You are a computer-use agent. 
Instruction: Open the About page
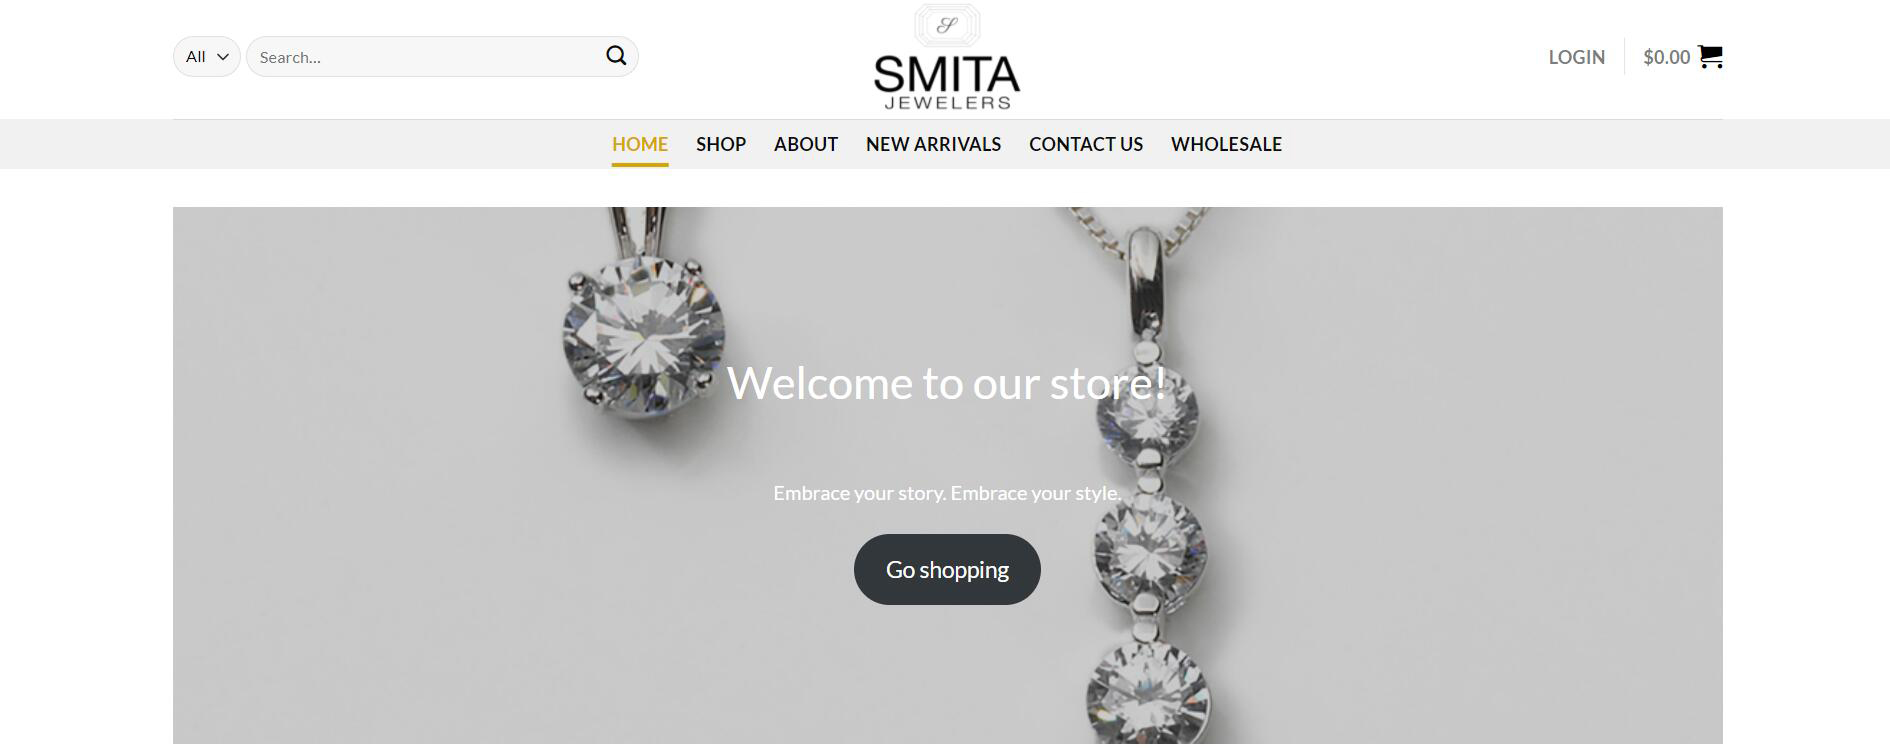pos(806,144)
